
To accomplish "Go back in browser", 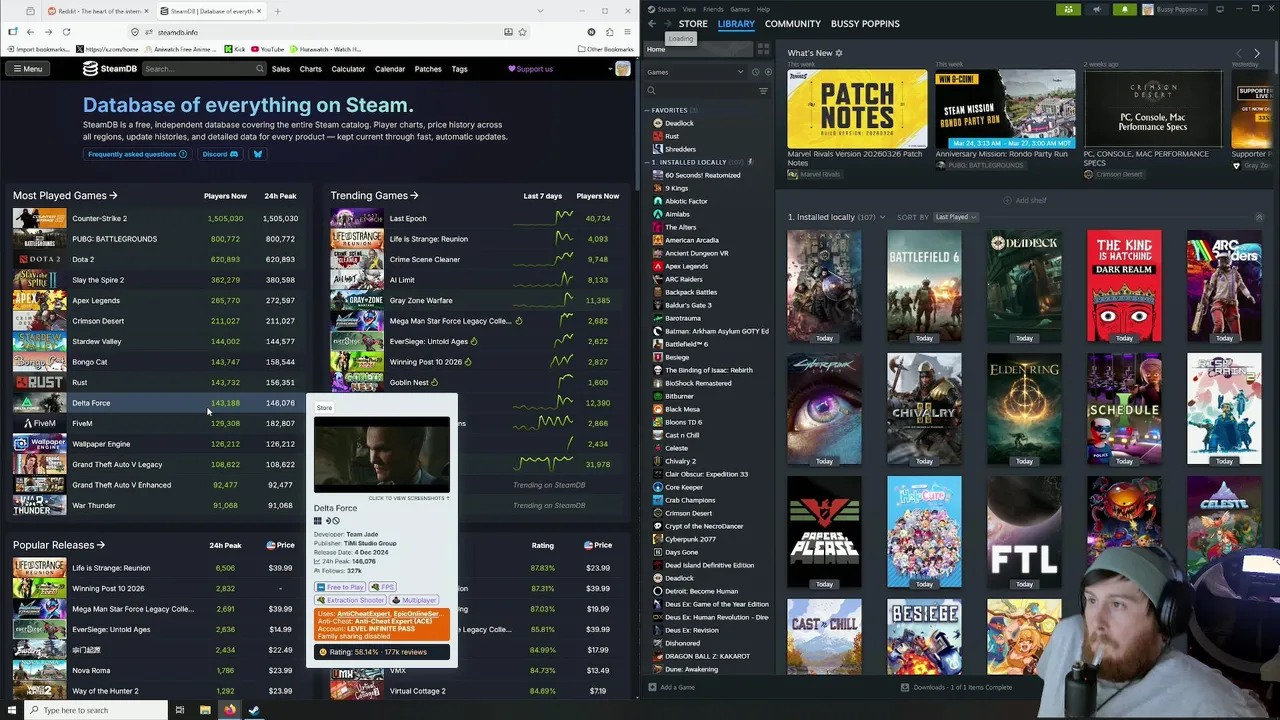I will [x=30, y=32].
